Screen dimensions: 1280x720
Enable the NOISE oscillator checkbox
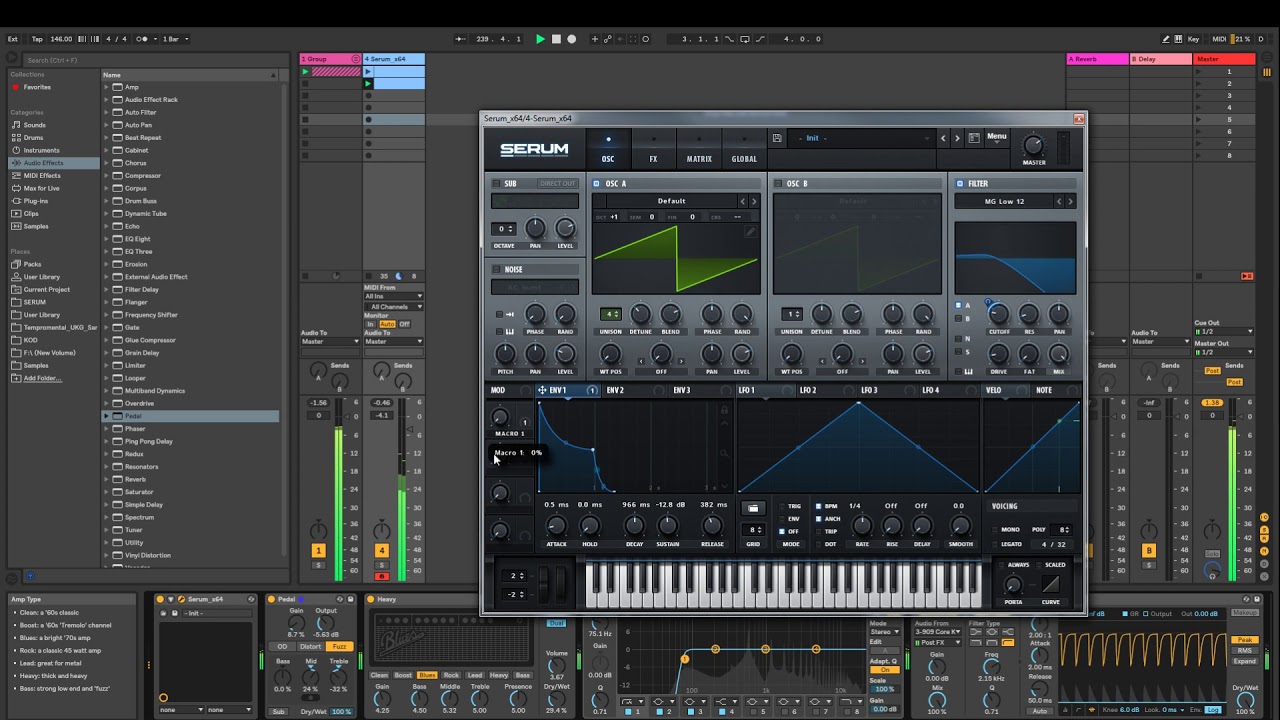(496, 269)
